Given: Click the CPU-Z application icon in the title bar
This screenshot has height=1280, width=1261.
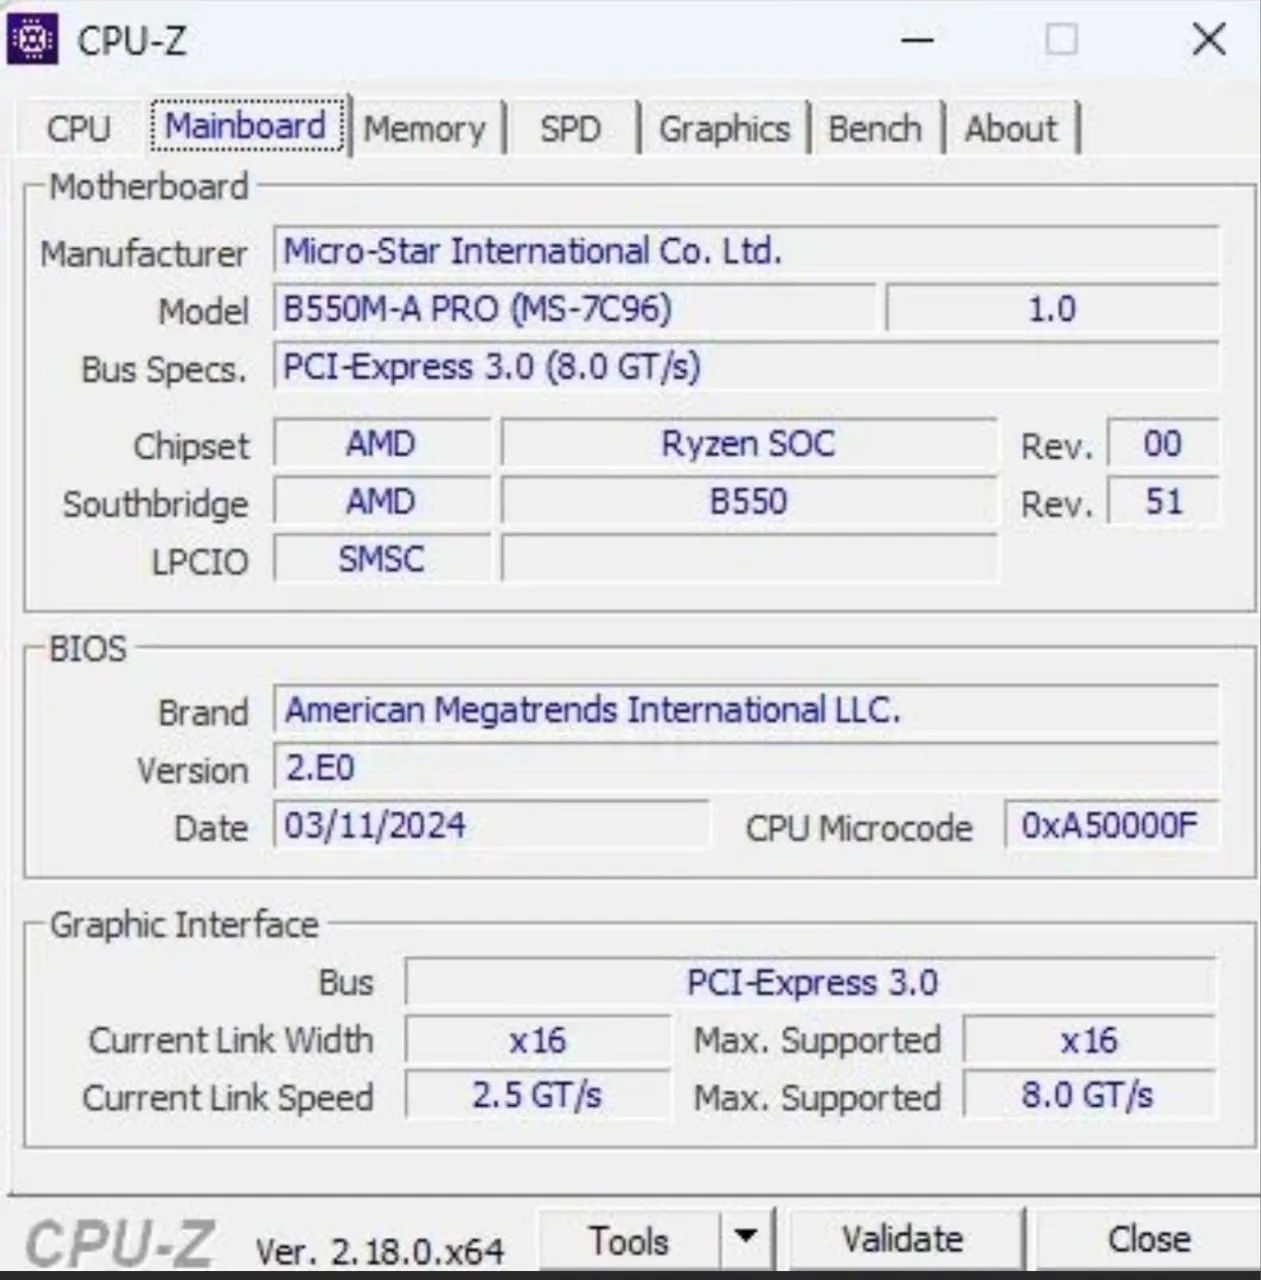Looking at the screenshot, I should pyautogui.click(x=33, y=38).
